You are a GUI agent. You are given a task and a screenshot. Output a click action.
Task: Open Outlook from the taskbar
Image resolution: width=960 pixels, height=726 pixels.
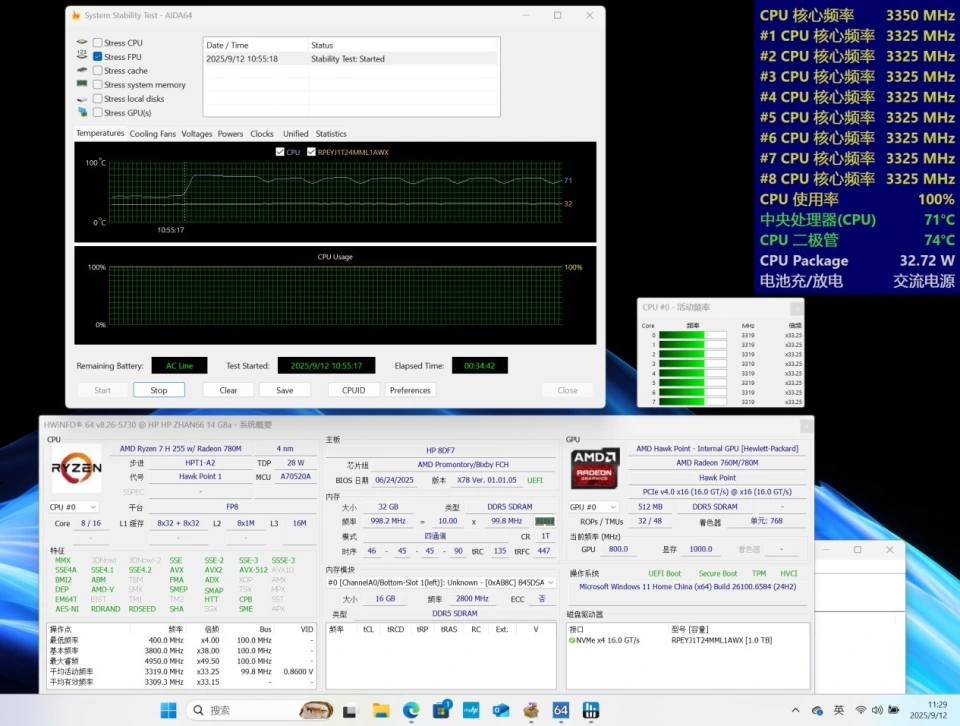(x=501, y=710)
